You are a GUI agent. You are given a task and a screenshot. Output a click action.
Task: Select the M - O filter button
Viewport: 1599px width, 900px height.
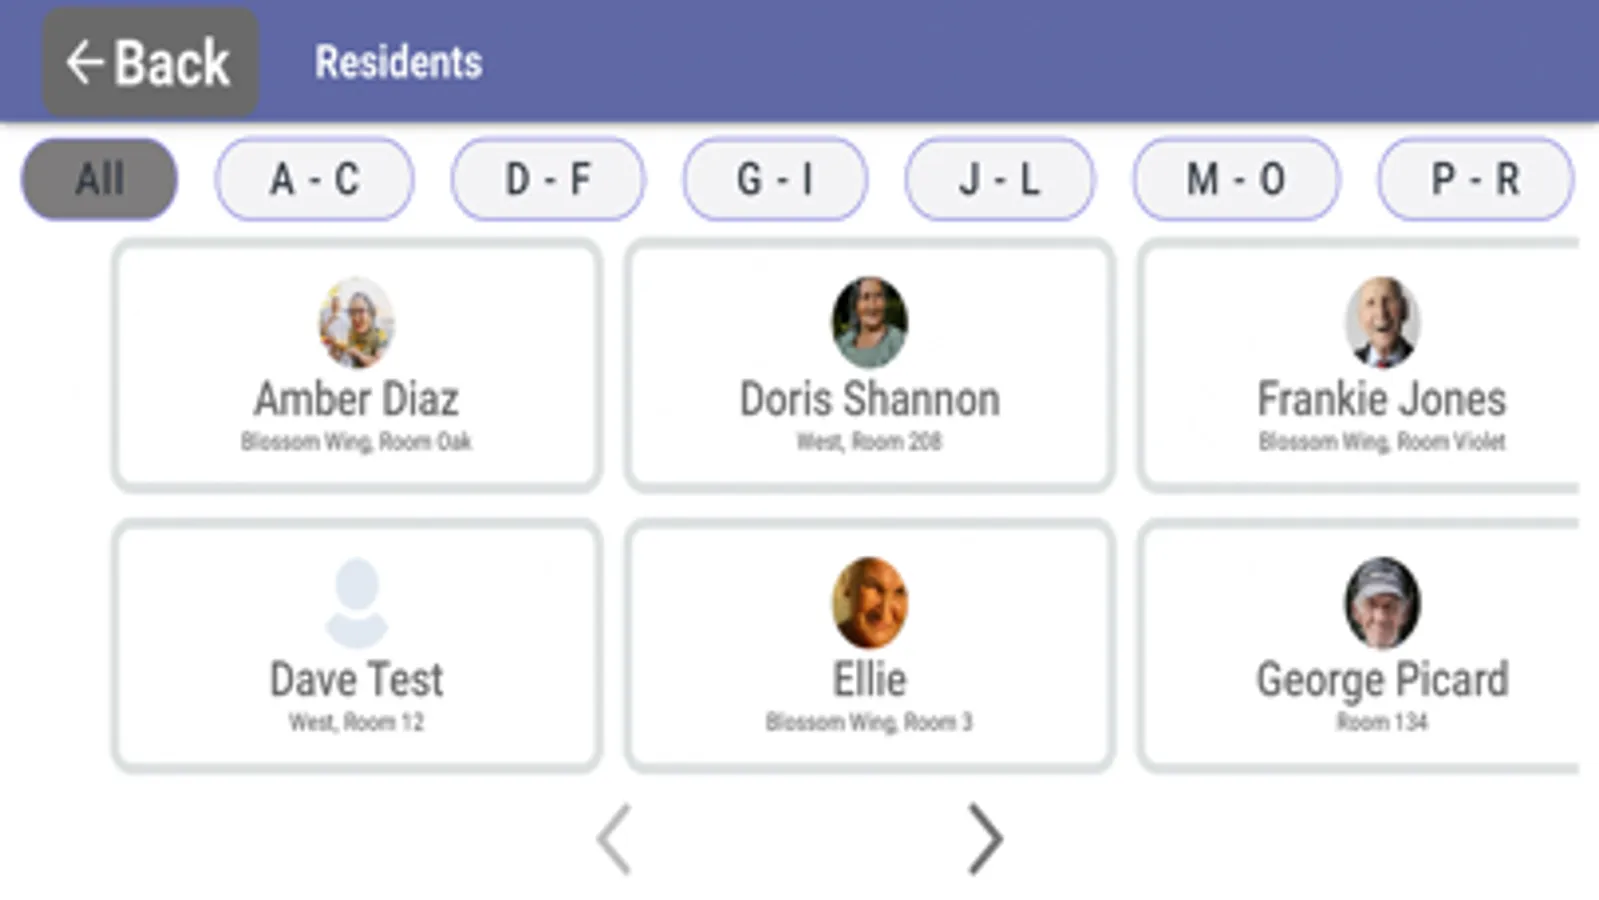click(1235, 178)
